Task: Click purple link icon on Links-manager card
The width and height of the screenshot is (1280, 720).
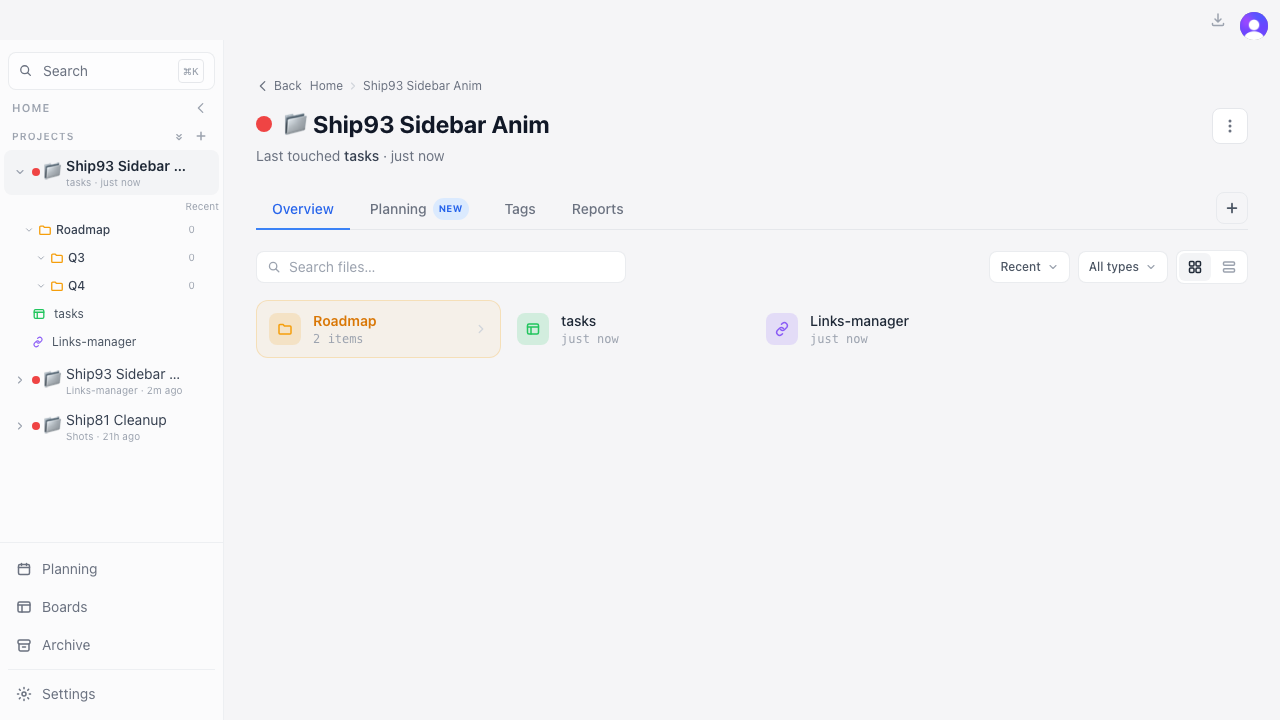Action: pyautogui.click(x=782, y=329)
